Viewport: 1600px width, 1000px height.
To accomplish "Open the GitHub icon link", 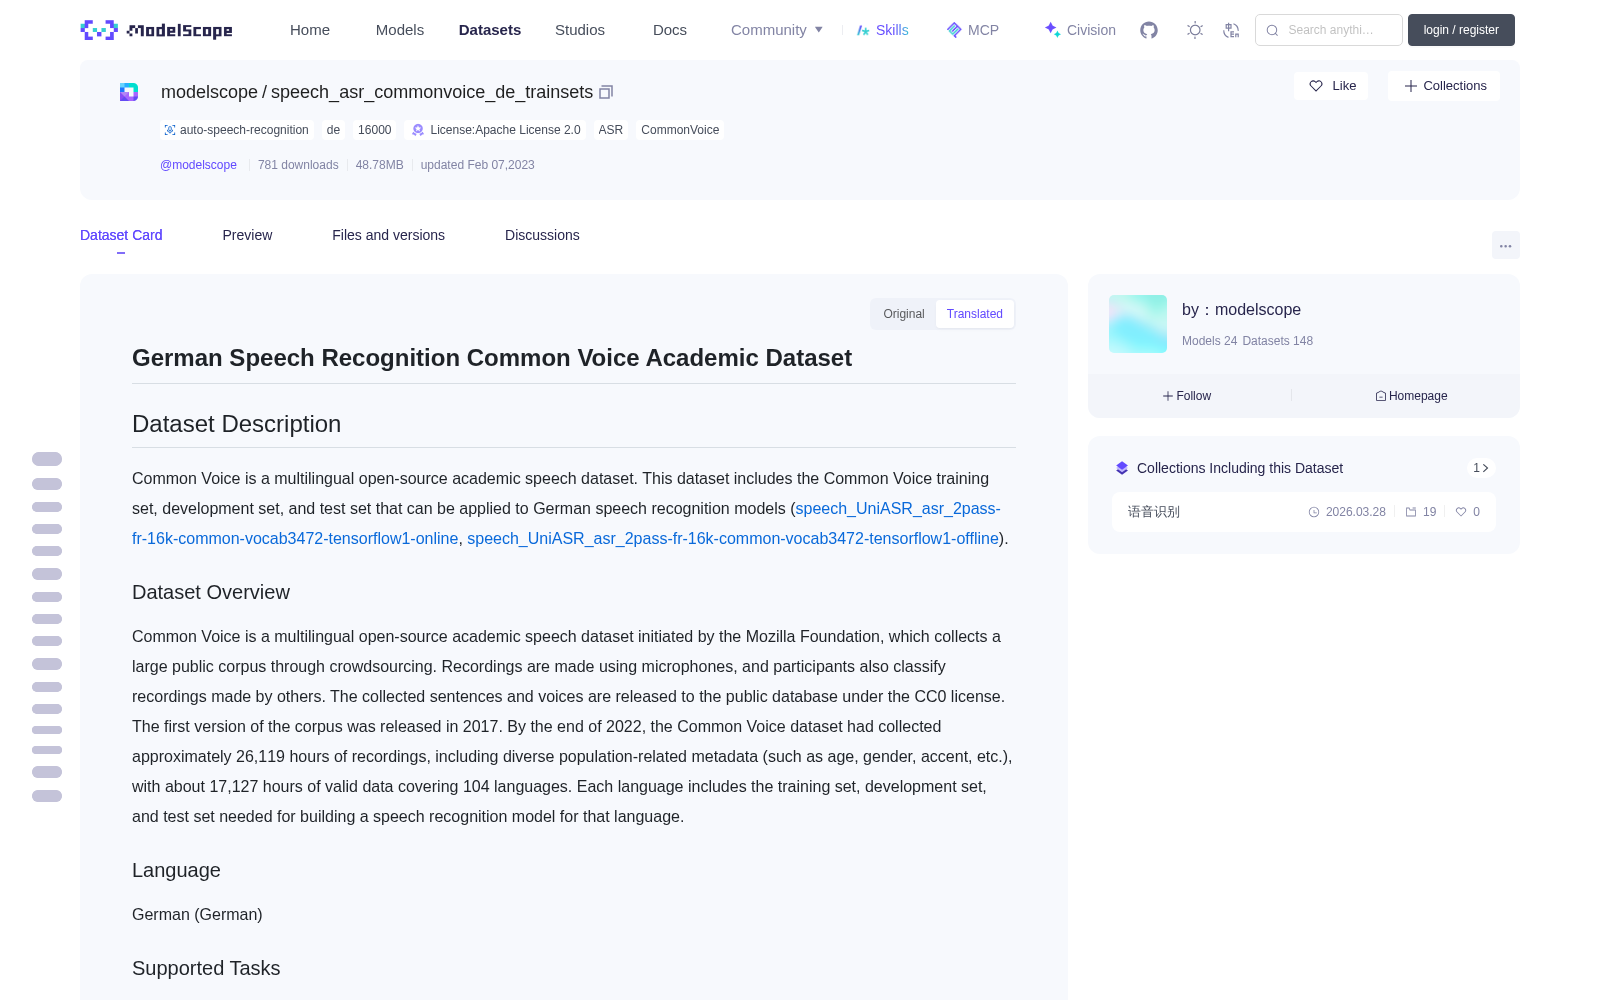I will (x=1149, y=30).
